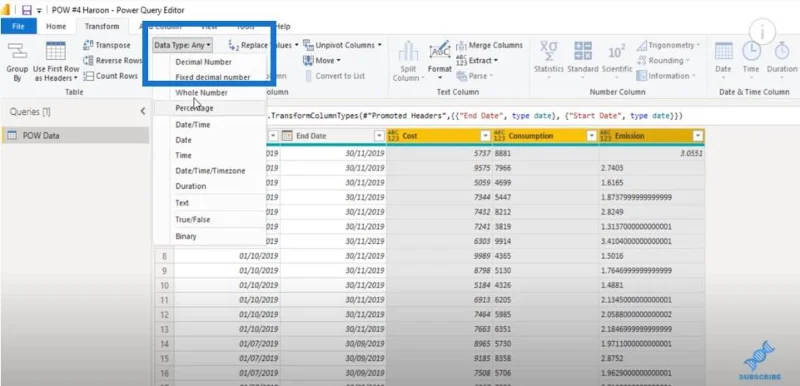Open Quick Access Toolbar customize arrow
800x386 pixels.
click(39, 11)
